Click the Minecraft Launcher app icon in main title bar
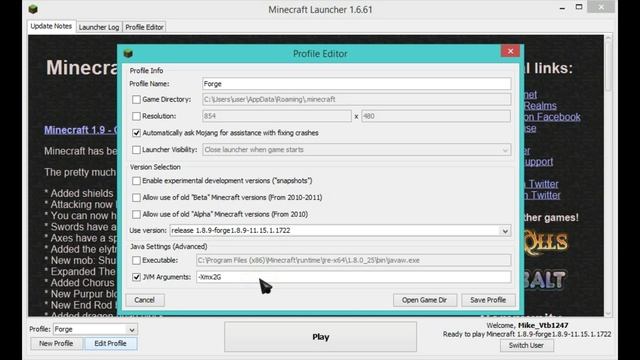This screenshot has width=640, height=360. tap(33, 9)
